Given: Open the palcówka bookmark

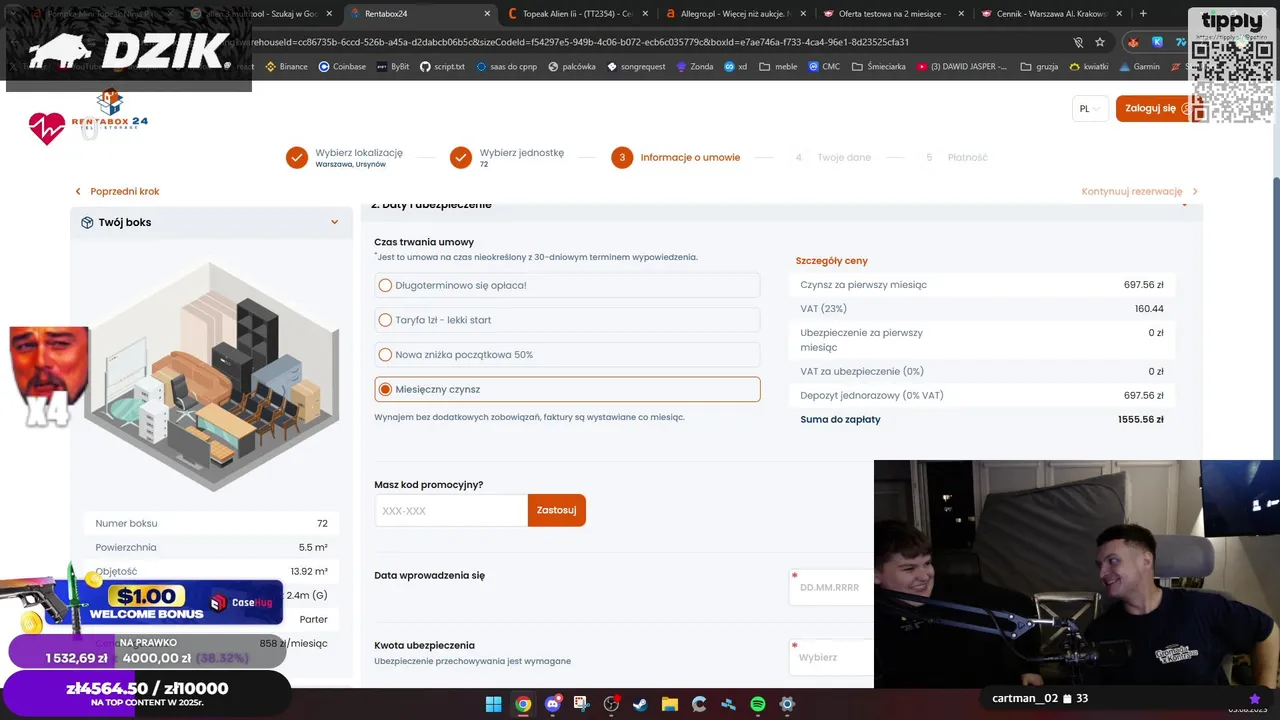Looking at the screenshot, I should [572, 66].
